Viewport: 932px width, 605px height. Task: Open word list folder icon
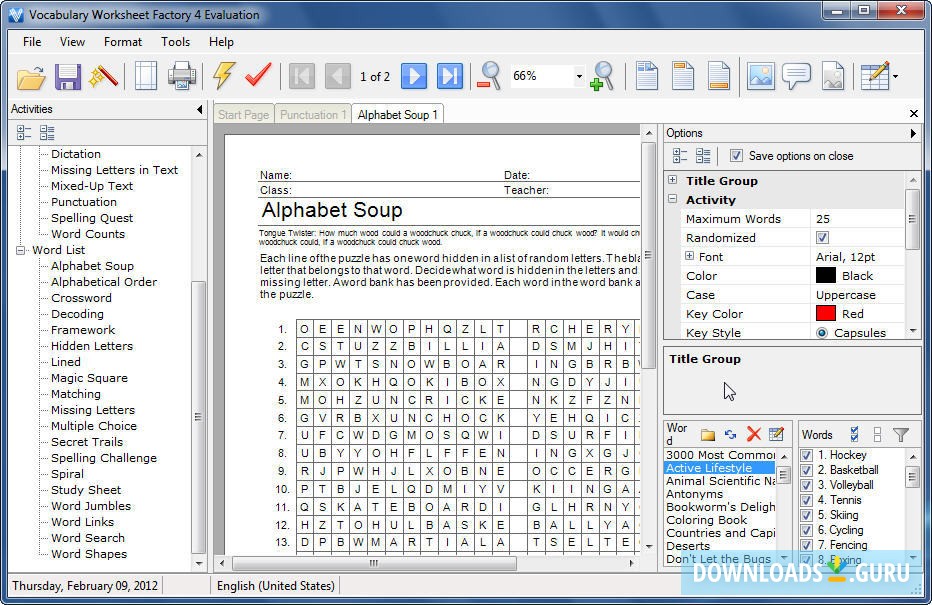[707, 435]
